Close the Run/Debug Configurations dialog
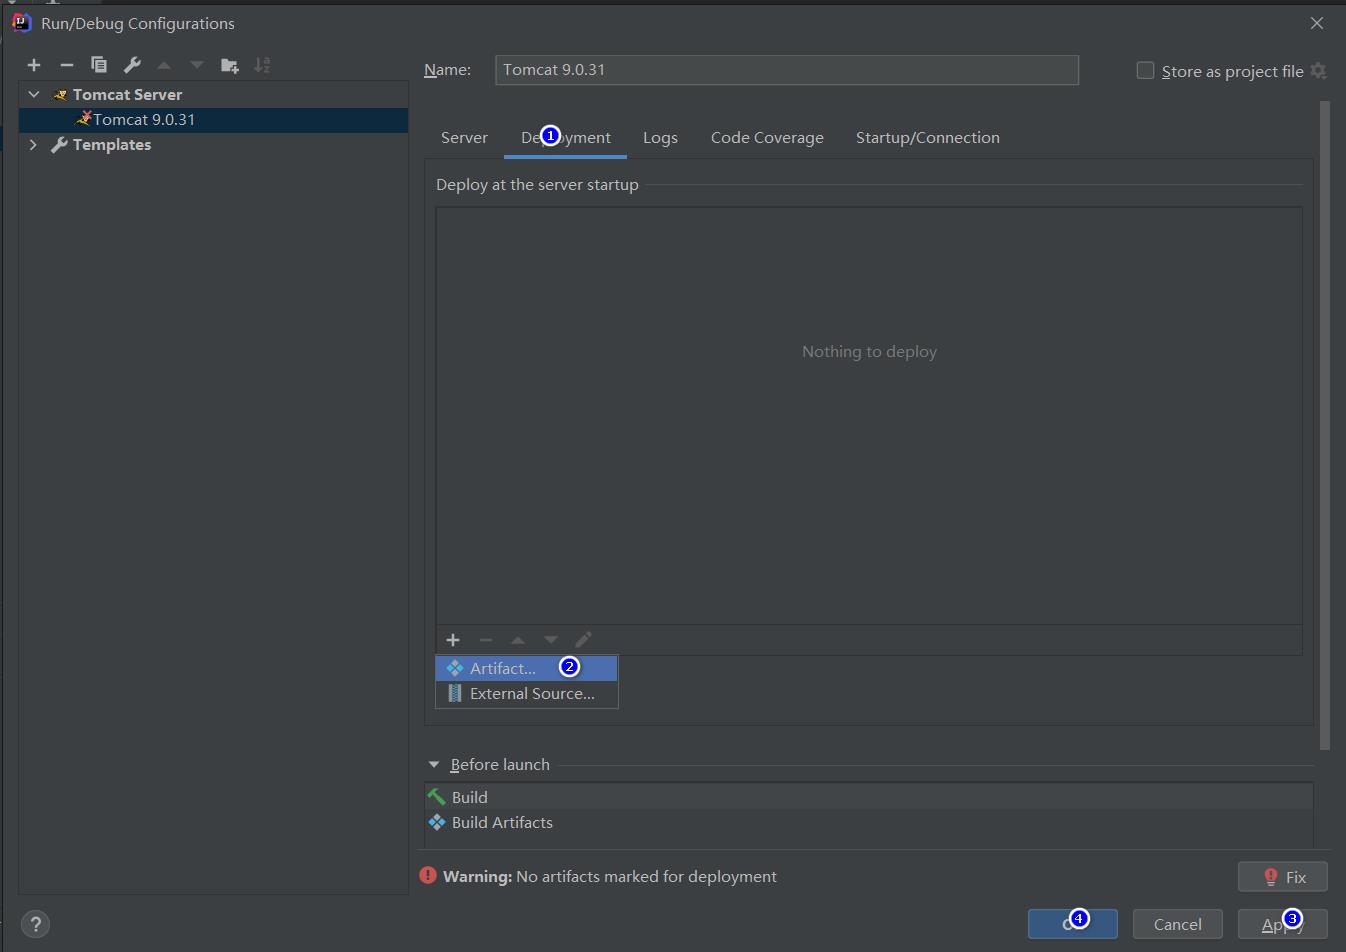The height and width of the screenshot is (952, 1346). (1317, 23)
